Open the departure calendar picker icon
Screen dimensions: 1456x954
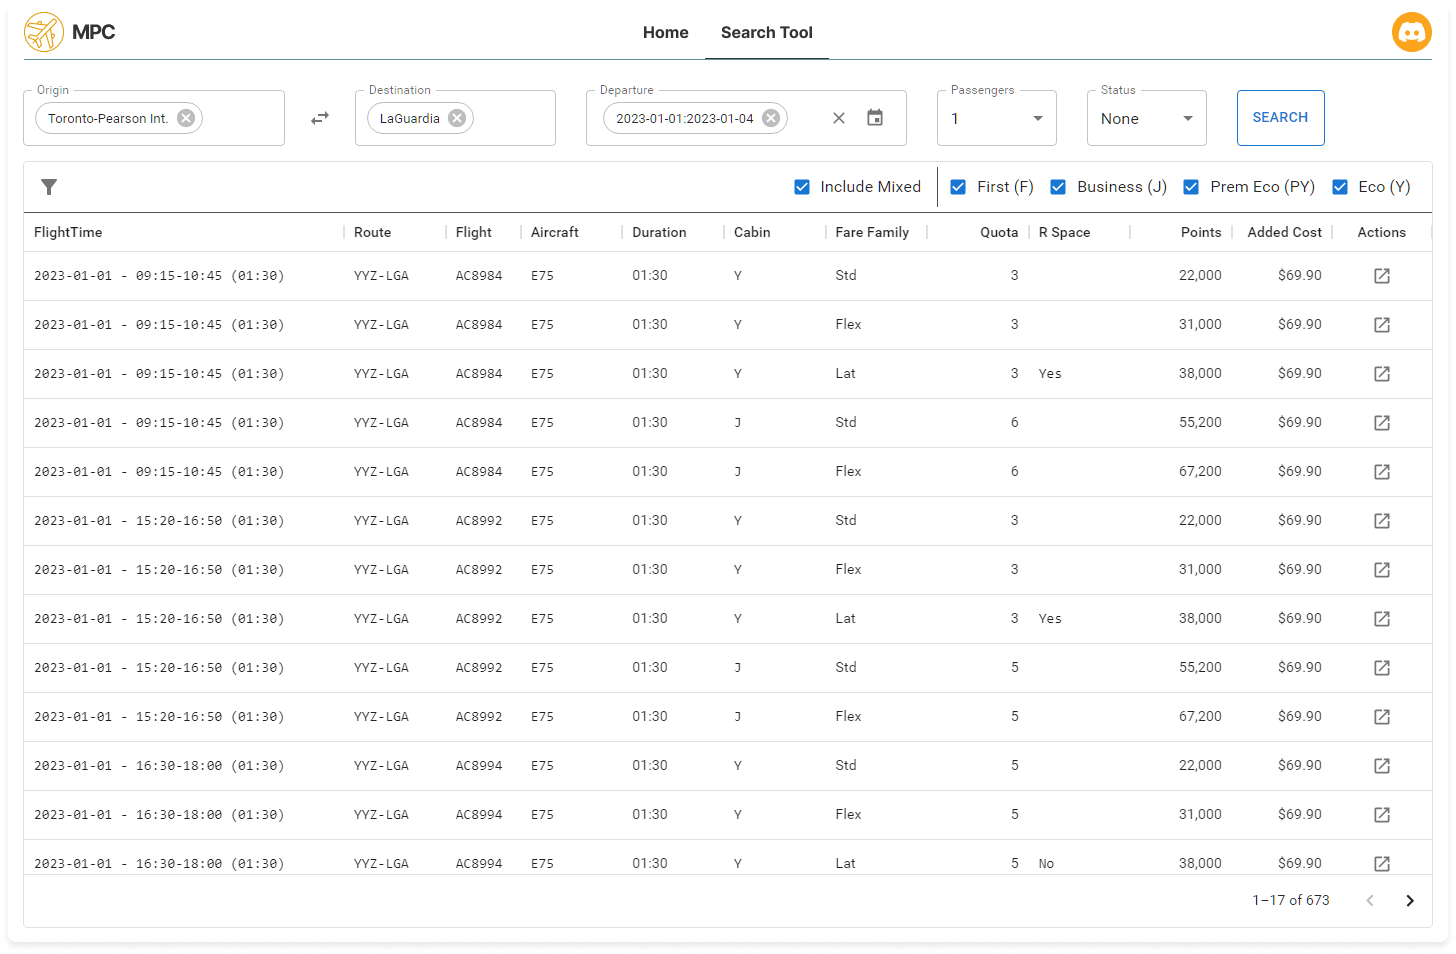875,118
